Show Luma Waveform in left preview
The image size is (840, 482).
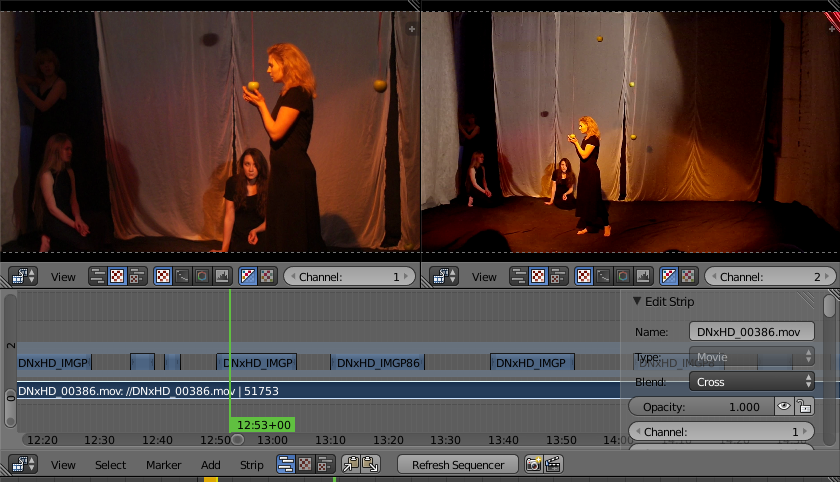(182, 276)
